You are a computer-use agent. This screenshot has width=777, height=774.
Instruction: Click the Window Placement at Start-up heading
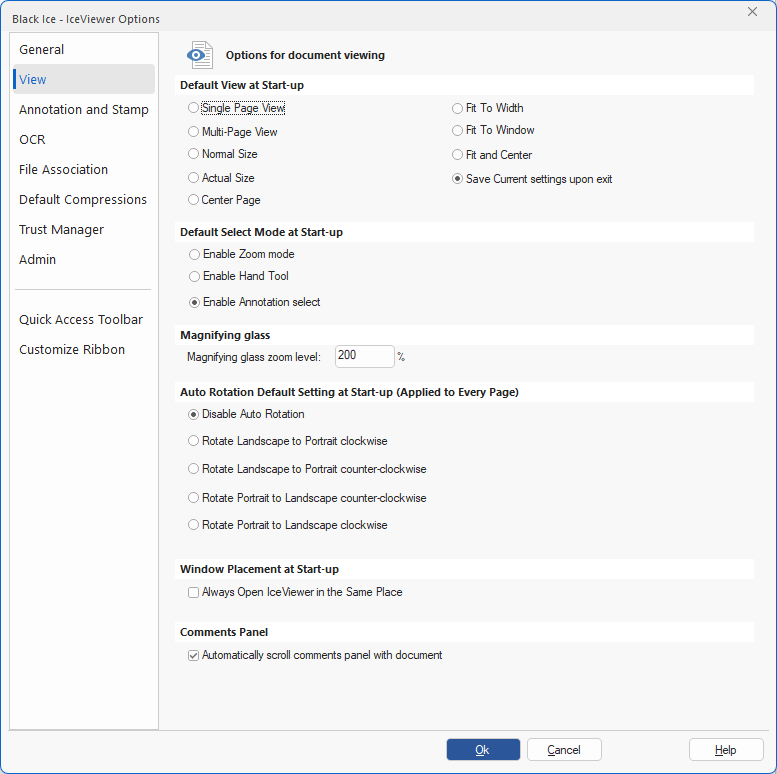pos(259,569)
